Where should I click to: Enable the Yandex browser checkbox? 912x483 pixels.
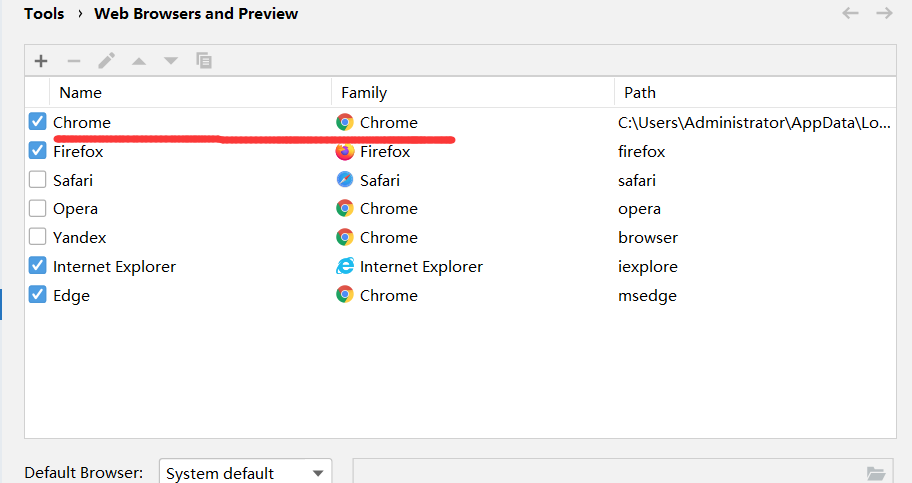pyautogui.click(x=38, y=237)
